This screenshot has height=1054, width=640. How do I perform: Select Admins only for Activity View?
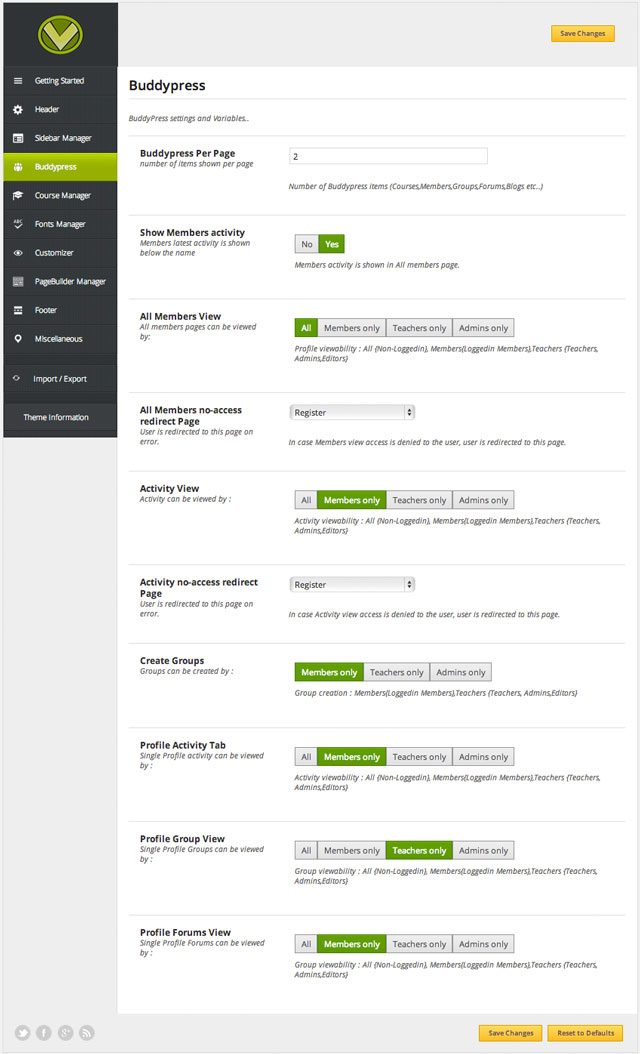483,500
